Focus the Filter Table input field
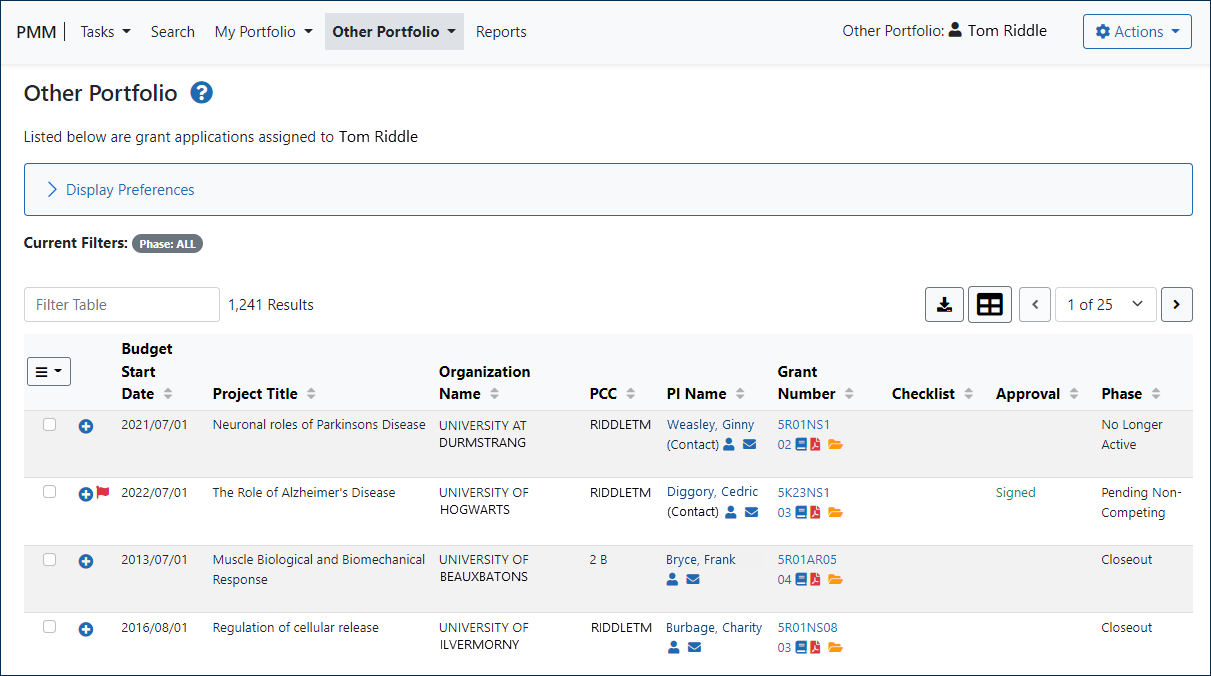This screenshot has width=1211, height=676. (122, 305)
